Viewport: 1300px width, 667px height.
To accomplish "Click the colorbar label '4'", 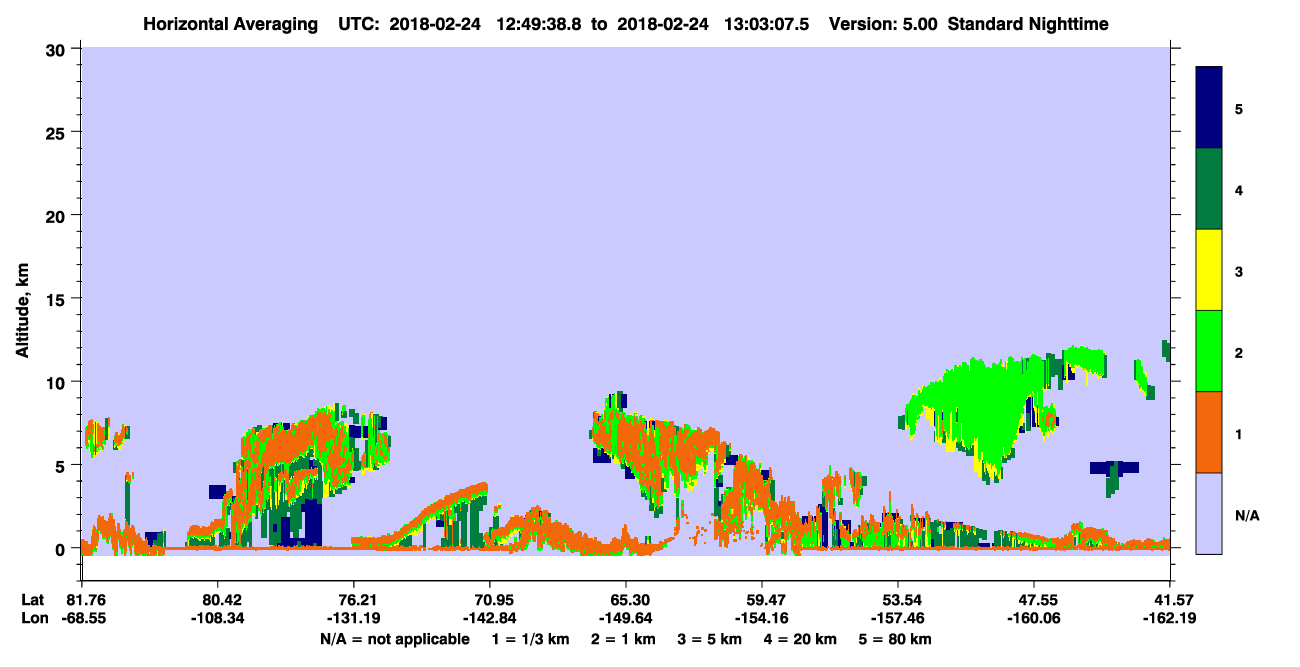I will point(1239,189).
